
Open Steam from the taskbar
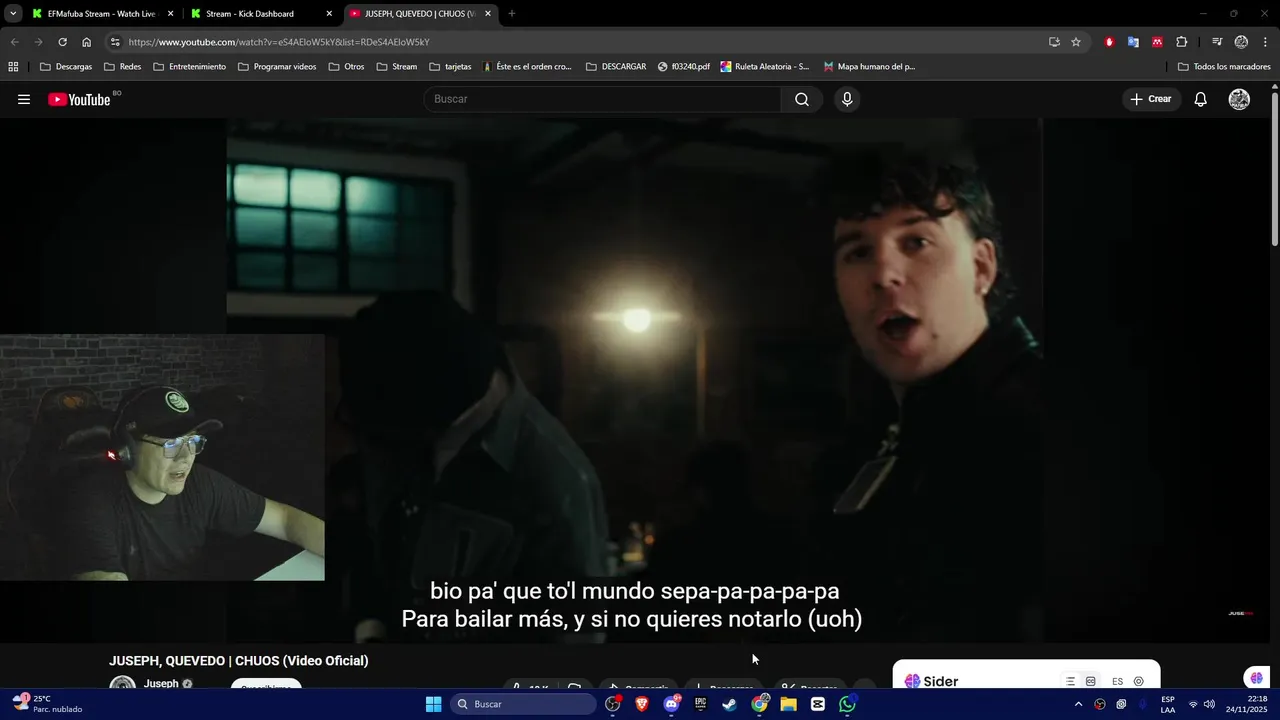coord(729,704)
